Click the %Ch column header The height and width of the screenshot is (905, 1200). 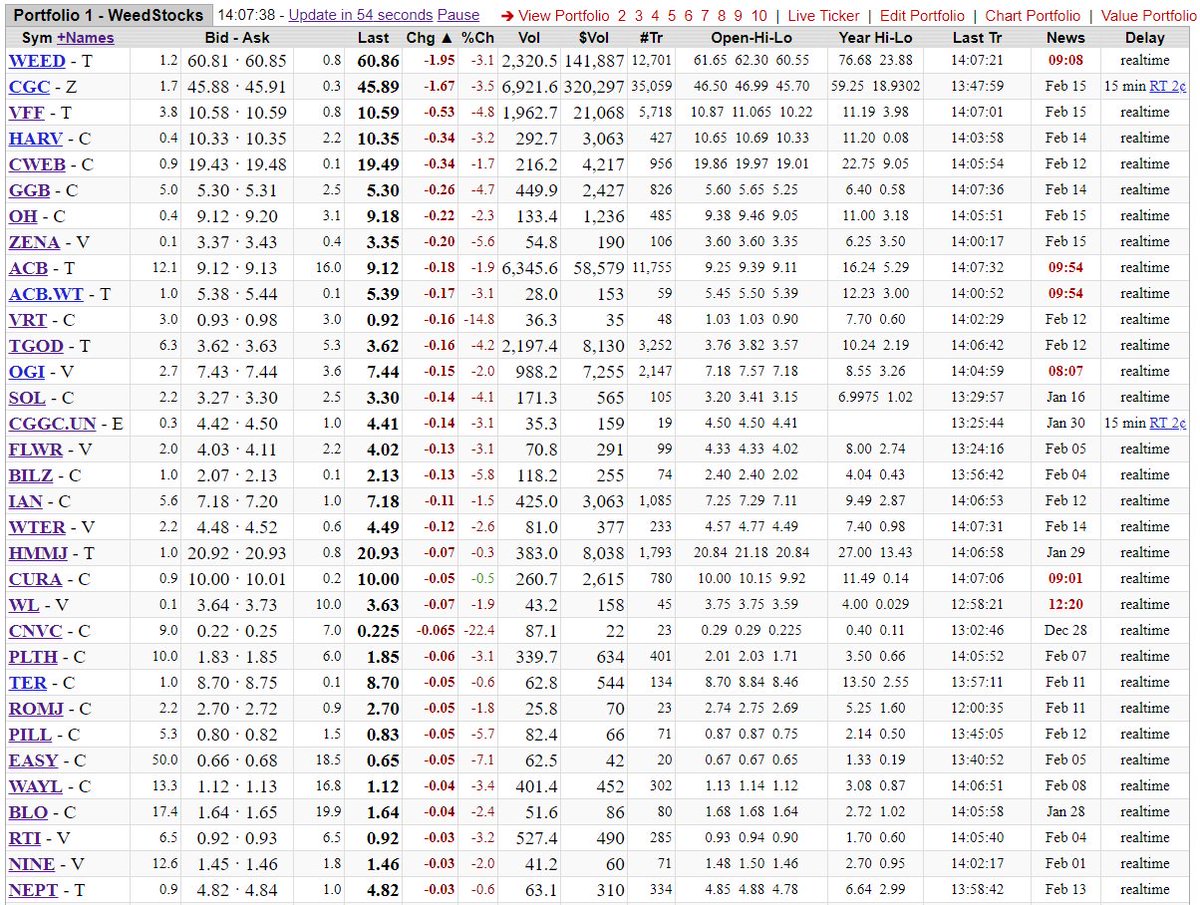tap(478, 38)
